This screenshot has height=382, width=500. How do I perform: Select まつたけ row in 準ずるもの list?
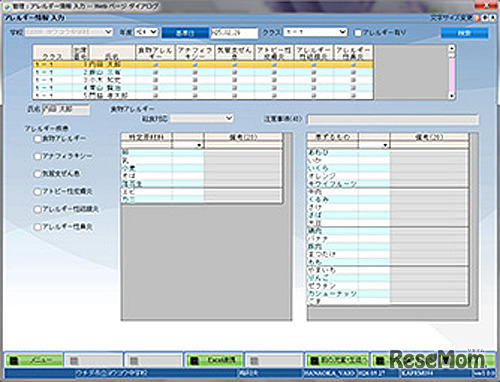coord(388,254)
